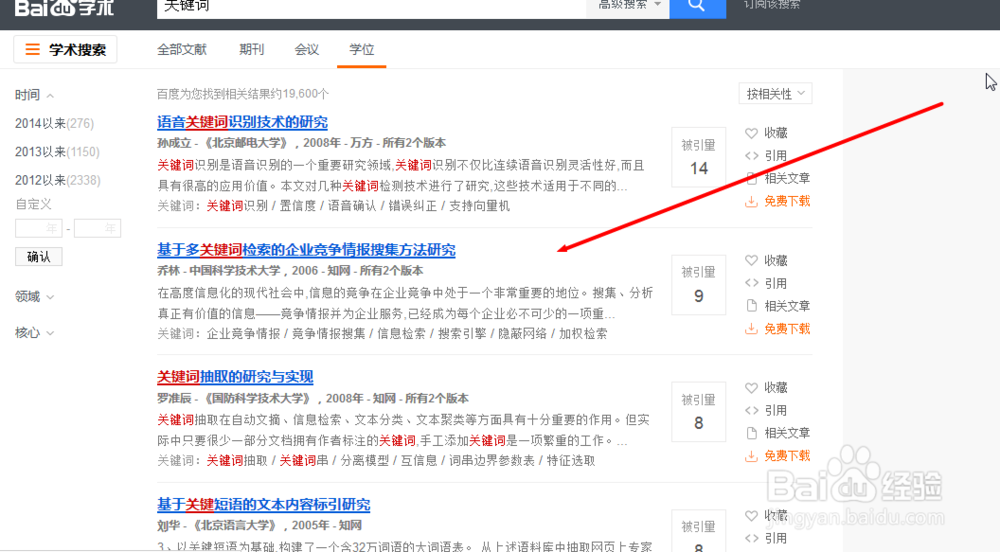The height and width of the screenshot is (552, 1000).
Task: Select the 学位 tab
Action: point(362,49)
